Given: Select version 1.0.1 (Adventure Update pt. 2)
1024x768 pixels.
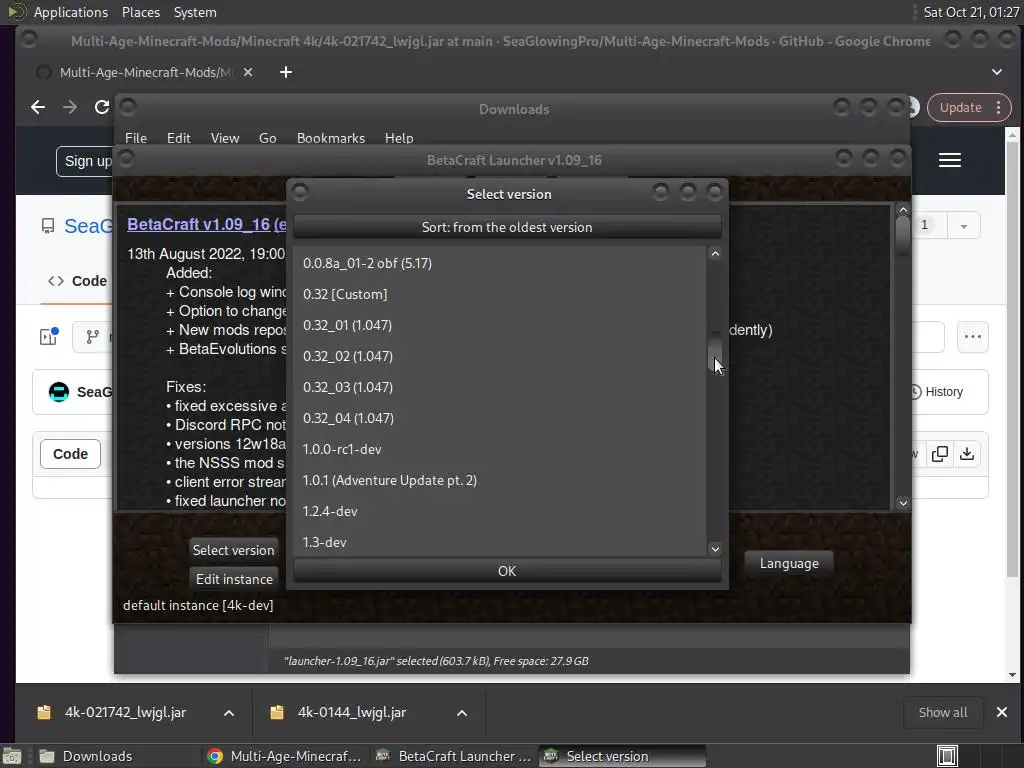Looking at the screenshot, I should pyautogui.click(x=500, y=480).
